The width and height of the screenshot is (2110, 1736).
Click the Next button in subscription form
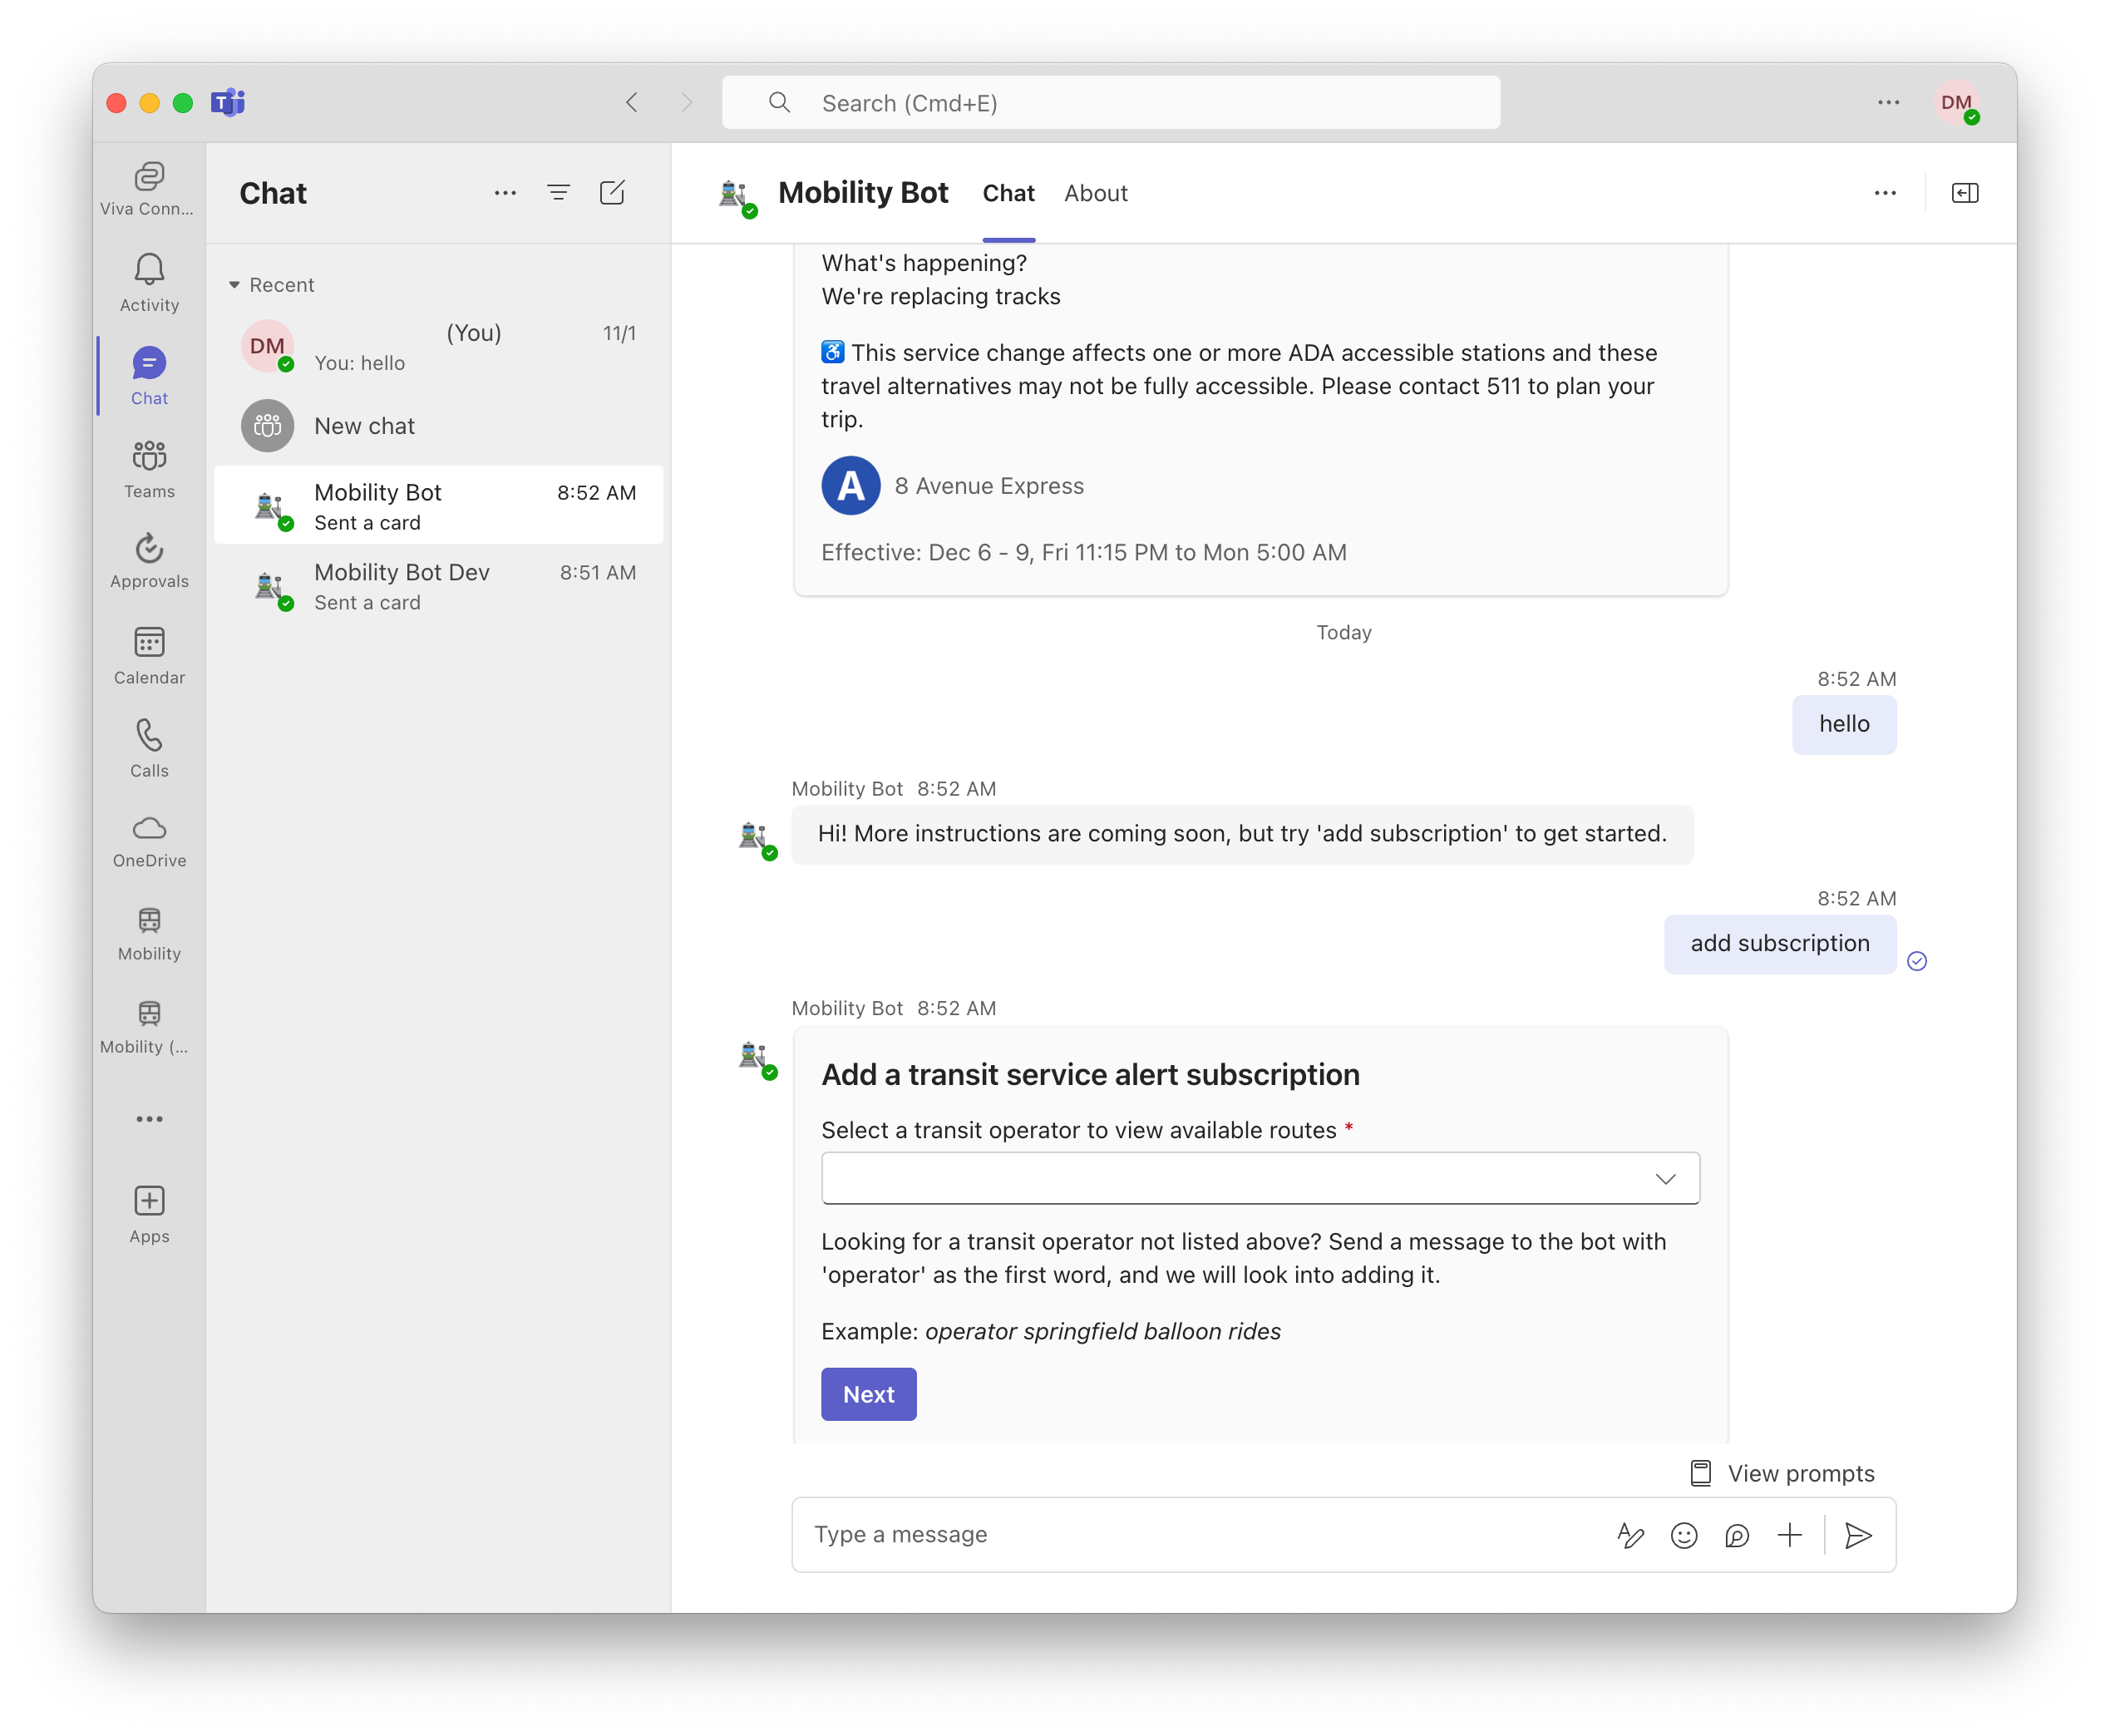(870, 1394)
